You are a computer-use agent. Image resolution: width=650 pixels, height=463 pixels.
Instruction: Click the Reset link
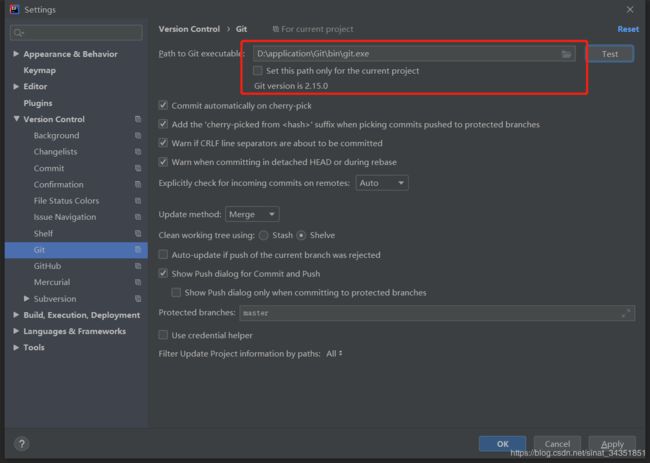click(x=628, y=29)
